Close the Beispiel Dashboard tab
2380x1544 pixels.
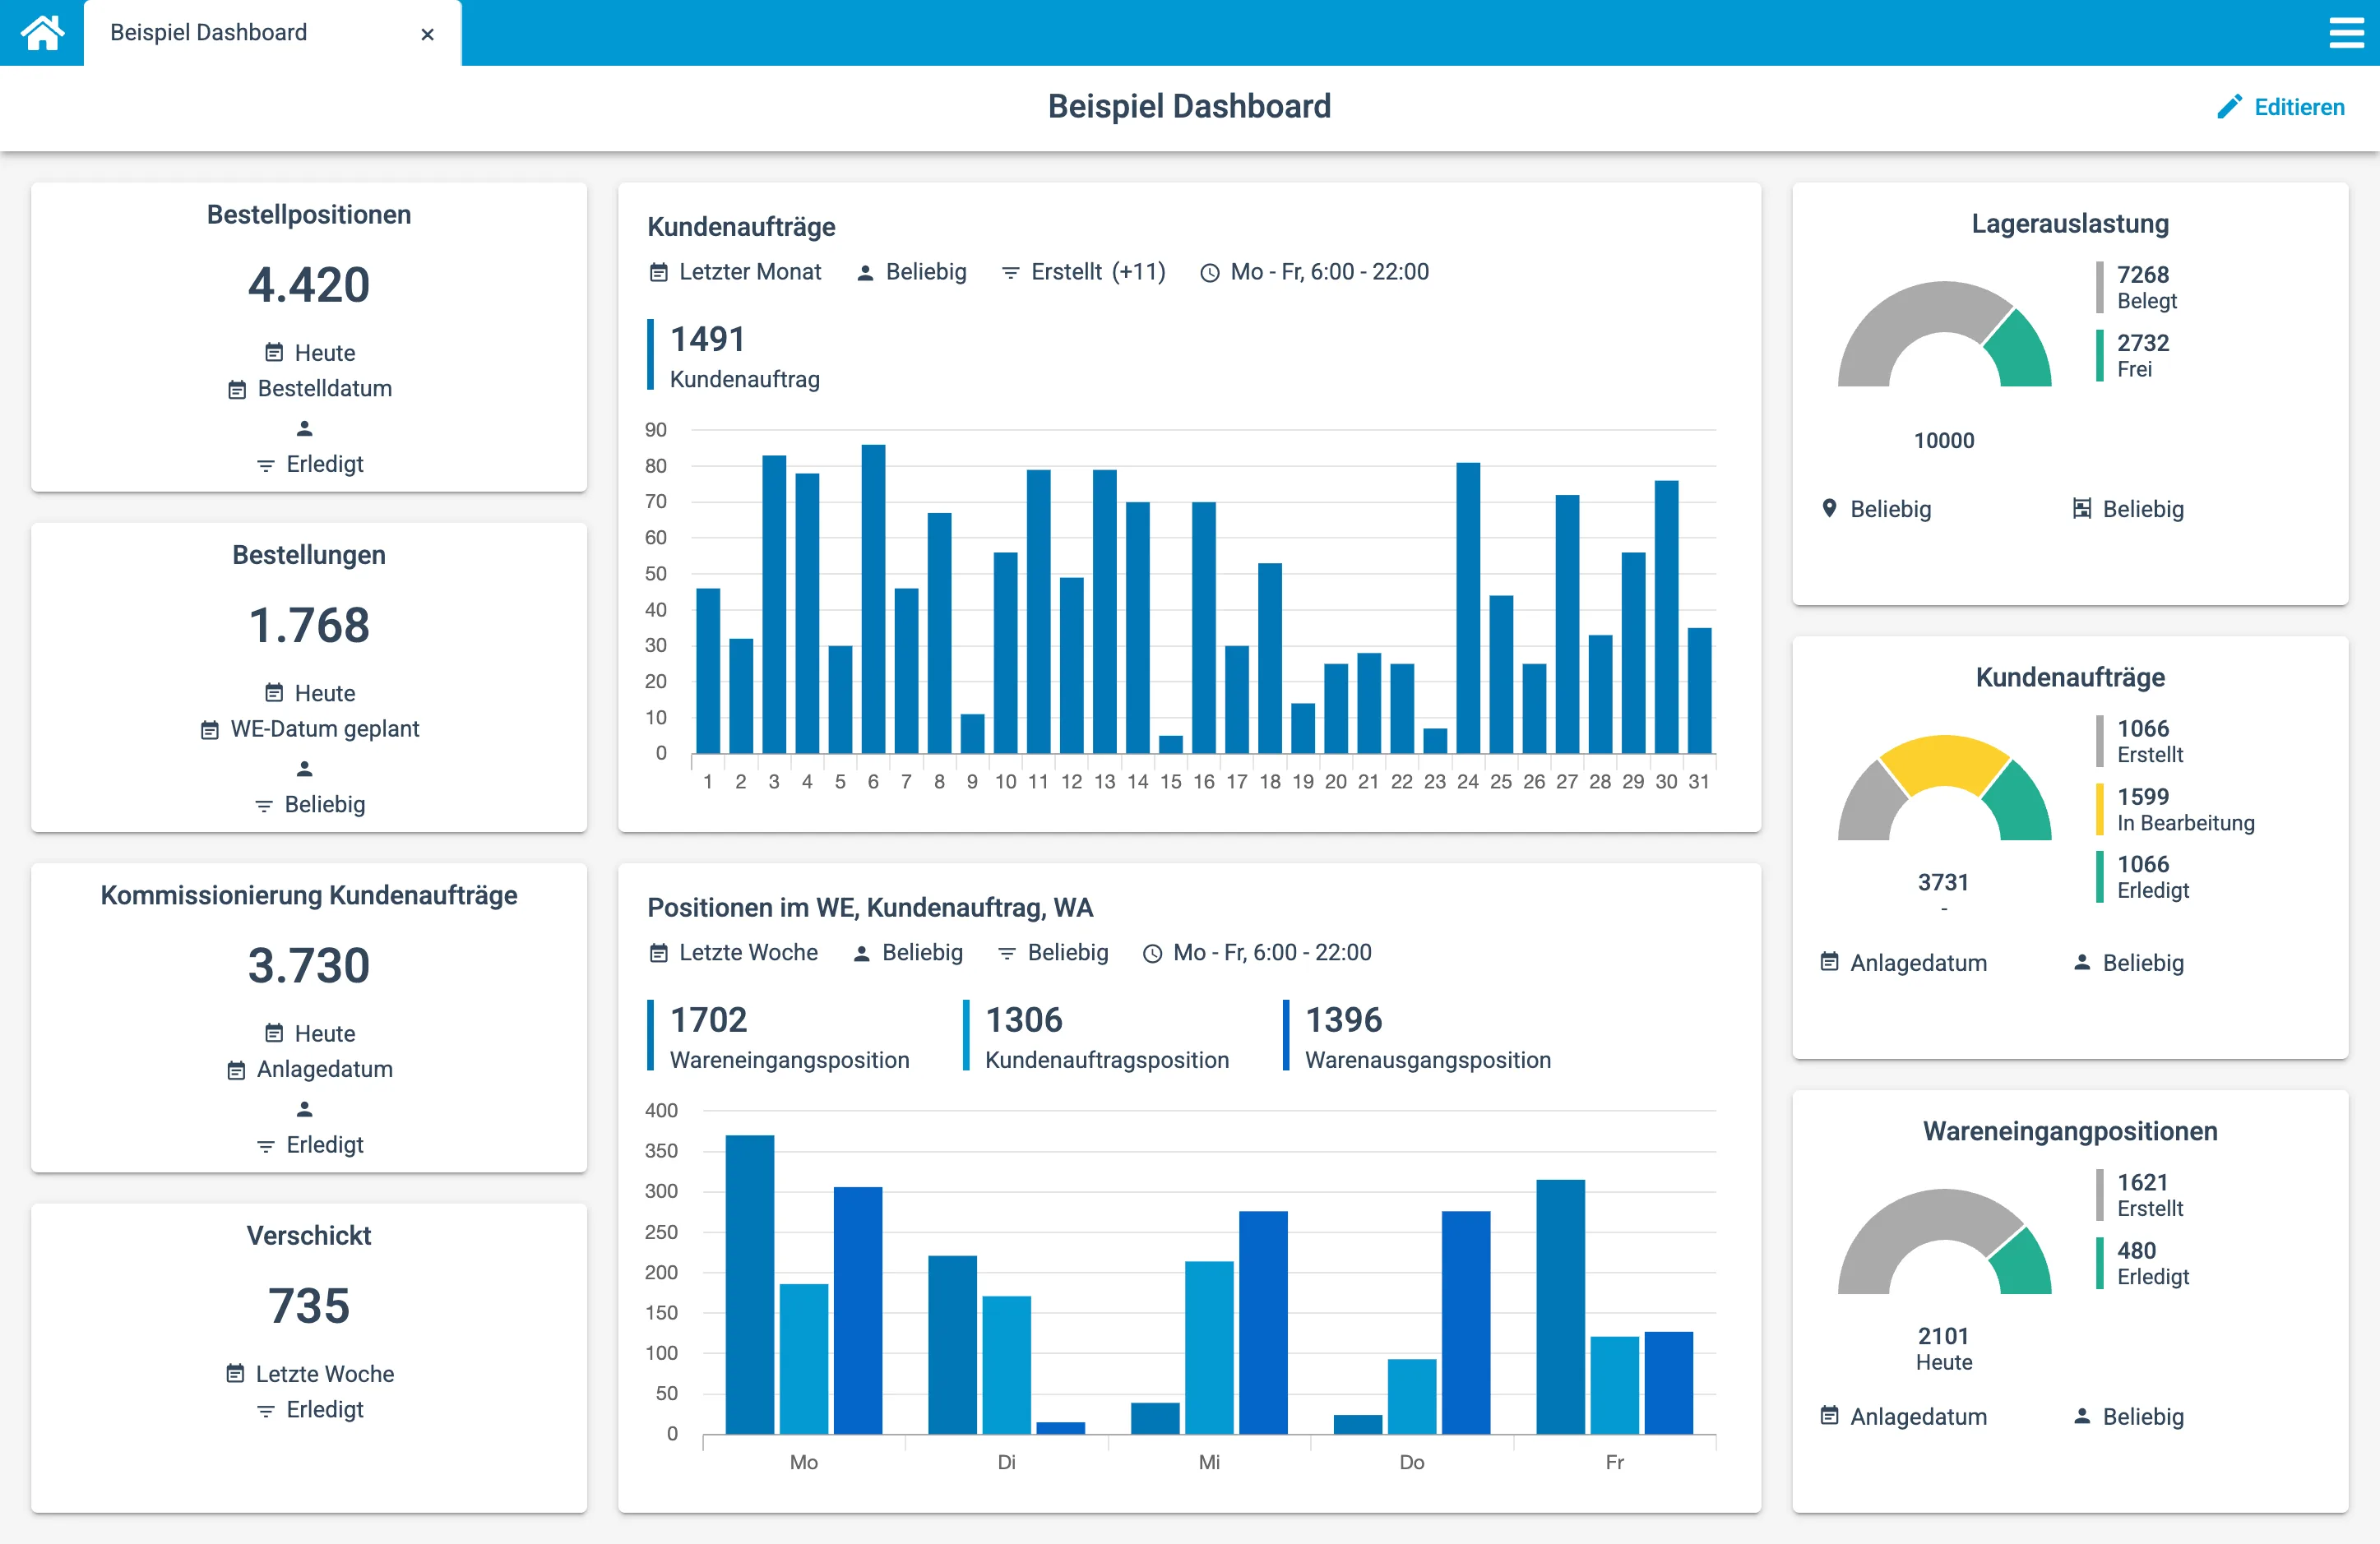pyautogui.click(x=427, y=34)
